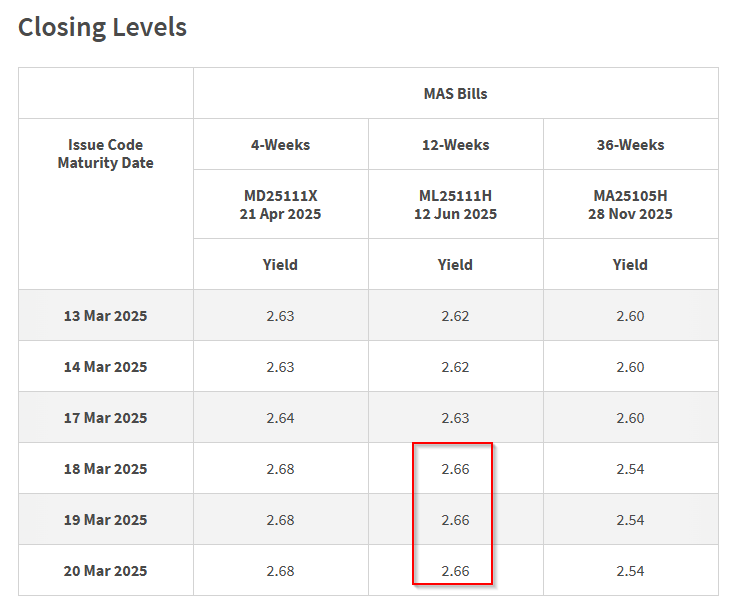Click 12-Weeks yield 2.62 for 13 Mar
Screen dimensions: 751x611
pyautogui.click(x=455, y=316)
